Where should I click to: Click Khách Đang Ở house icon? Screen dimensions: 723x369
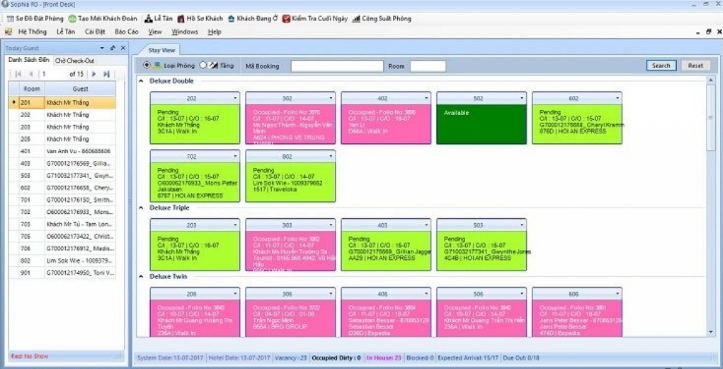coord(231,19)
